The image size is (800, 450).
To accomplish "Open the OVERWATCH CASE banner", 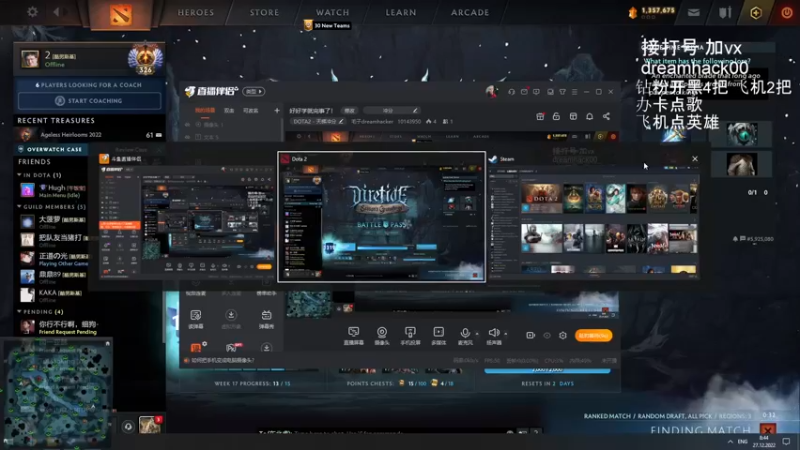I will pyautogui.click(x=51, y=149).
